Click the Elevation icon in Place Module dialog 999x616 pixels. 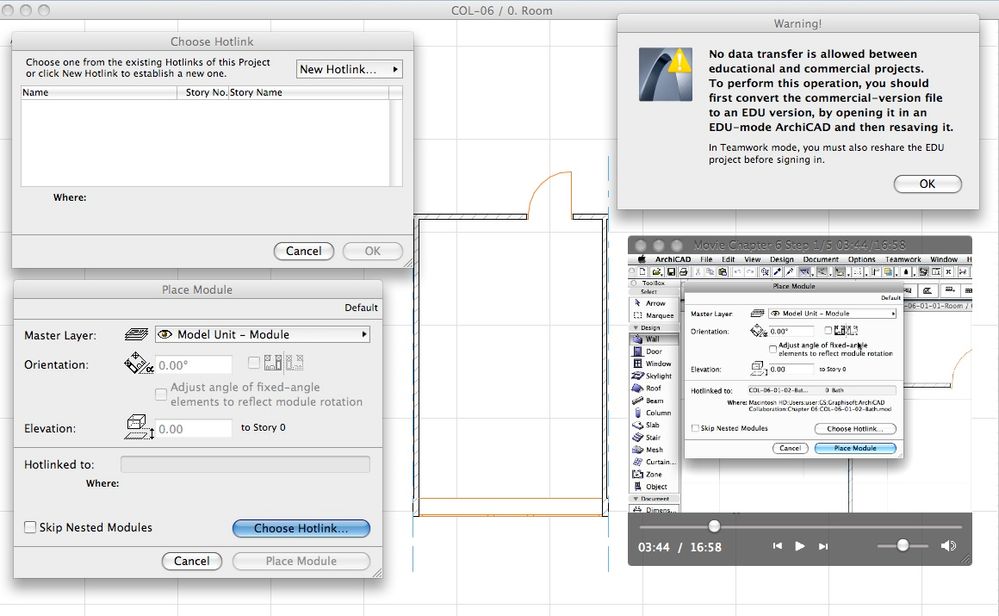(139, 428)
